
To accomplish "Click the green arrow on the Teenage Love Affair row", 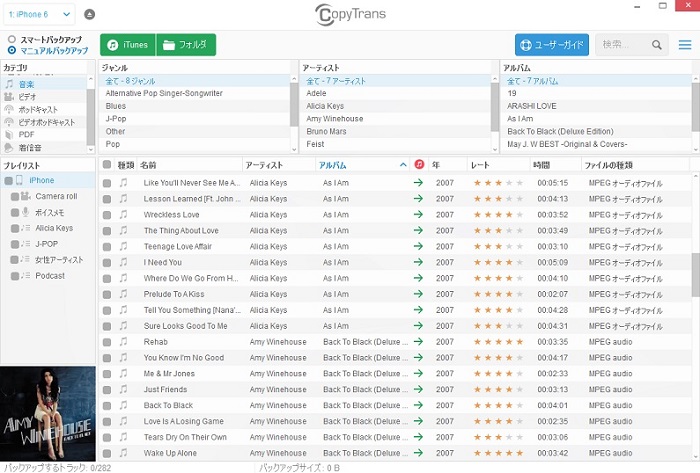I will click(418, 246).
